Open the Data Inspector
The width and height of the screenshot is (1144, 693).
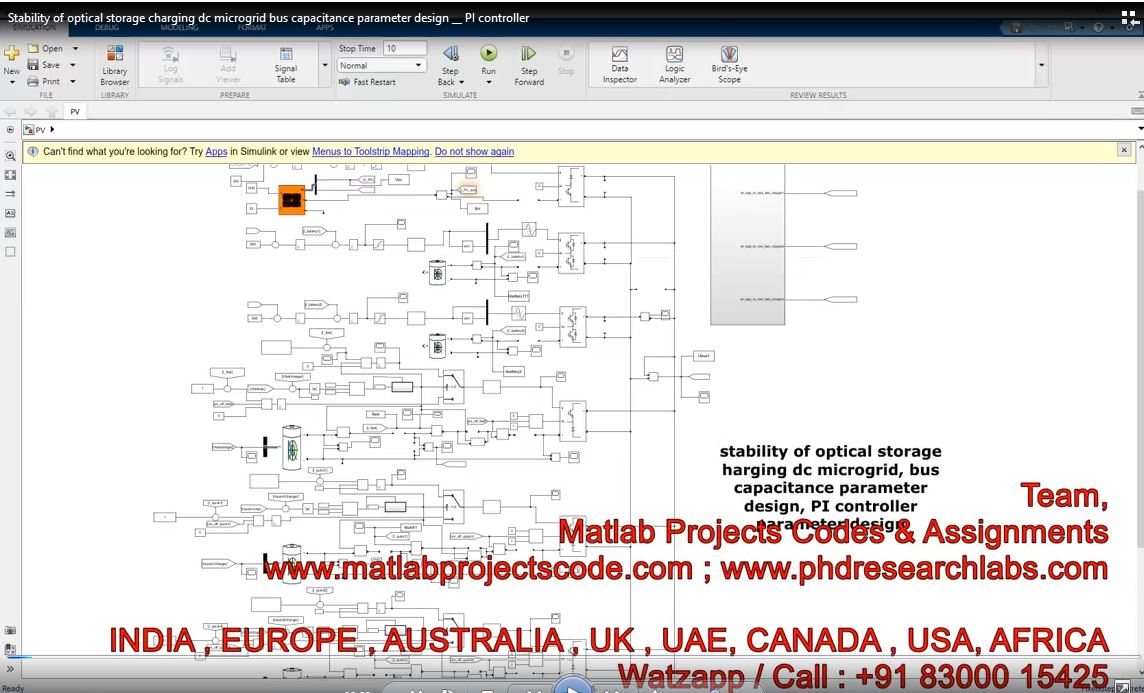[x=619, y=65]
